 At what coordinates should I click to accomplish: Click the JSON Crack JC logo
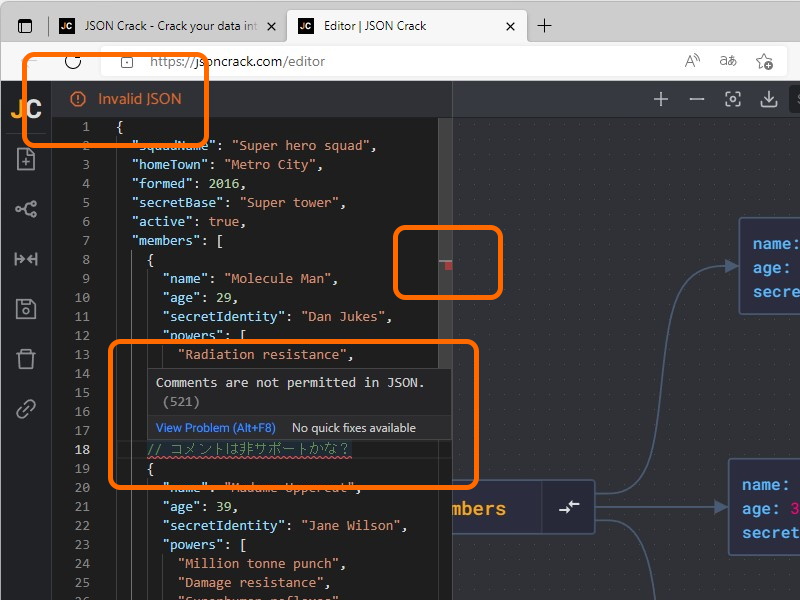[x=26, y=108]
